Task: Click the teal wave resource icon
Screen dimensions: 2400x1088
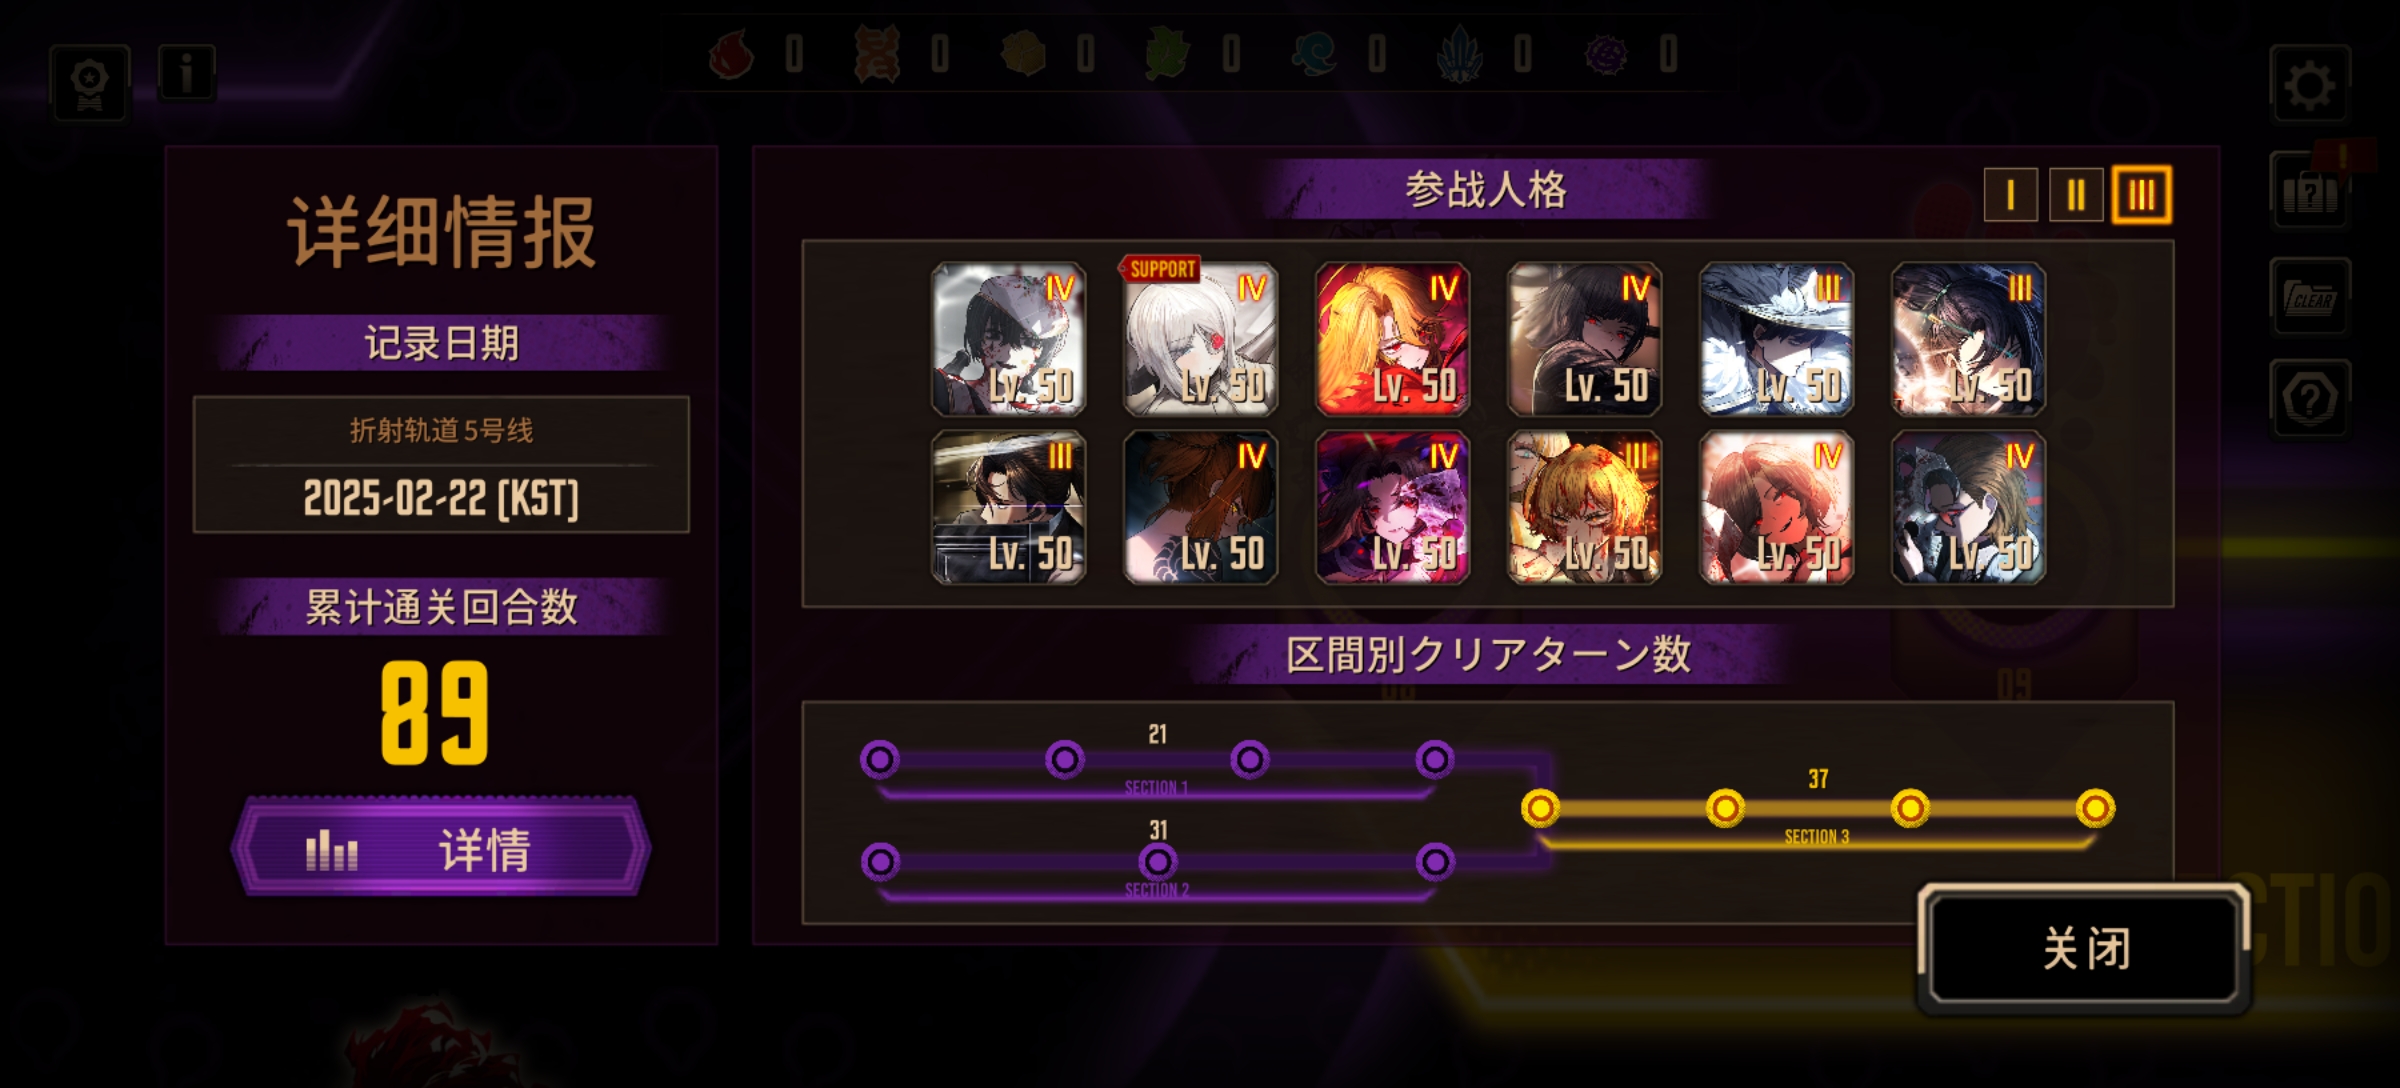Action: tap(1314, 54)
